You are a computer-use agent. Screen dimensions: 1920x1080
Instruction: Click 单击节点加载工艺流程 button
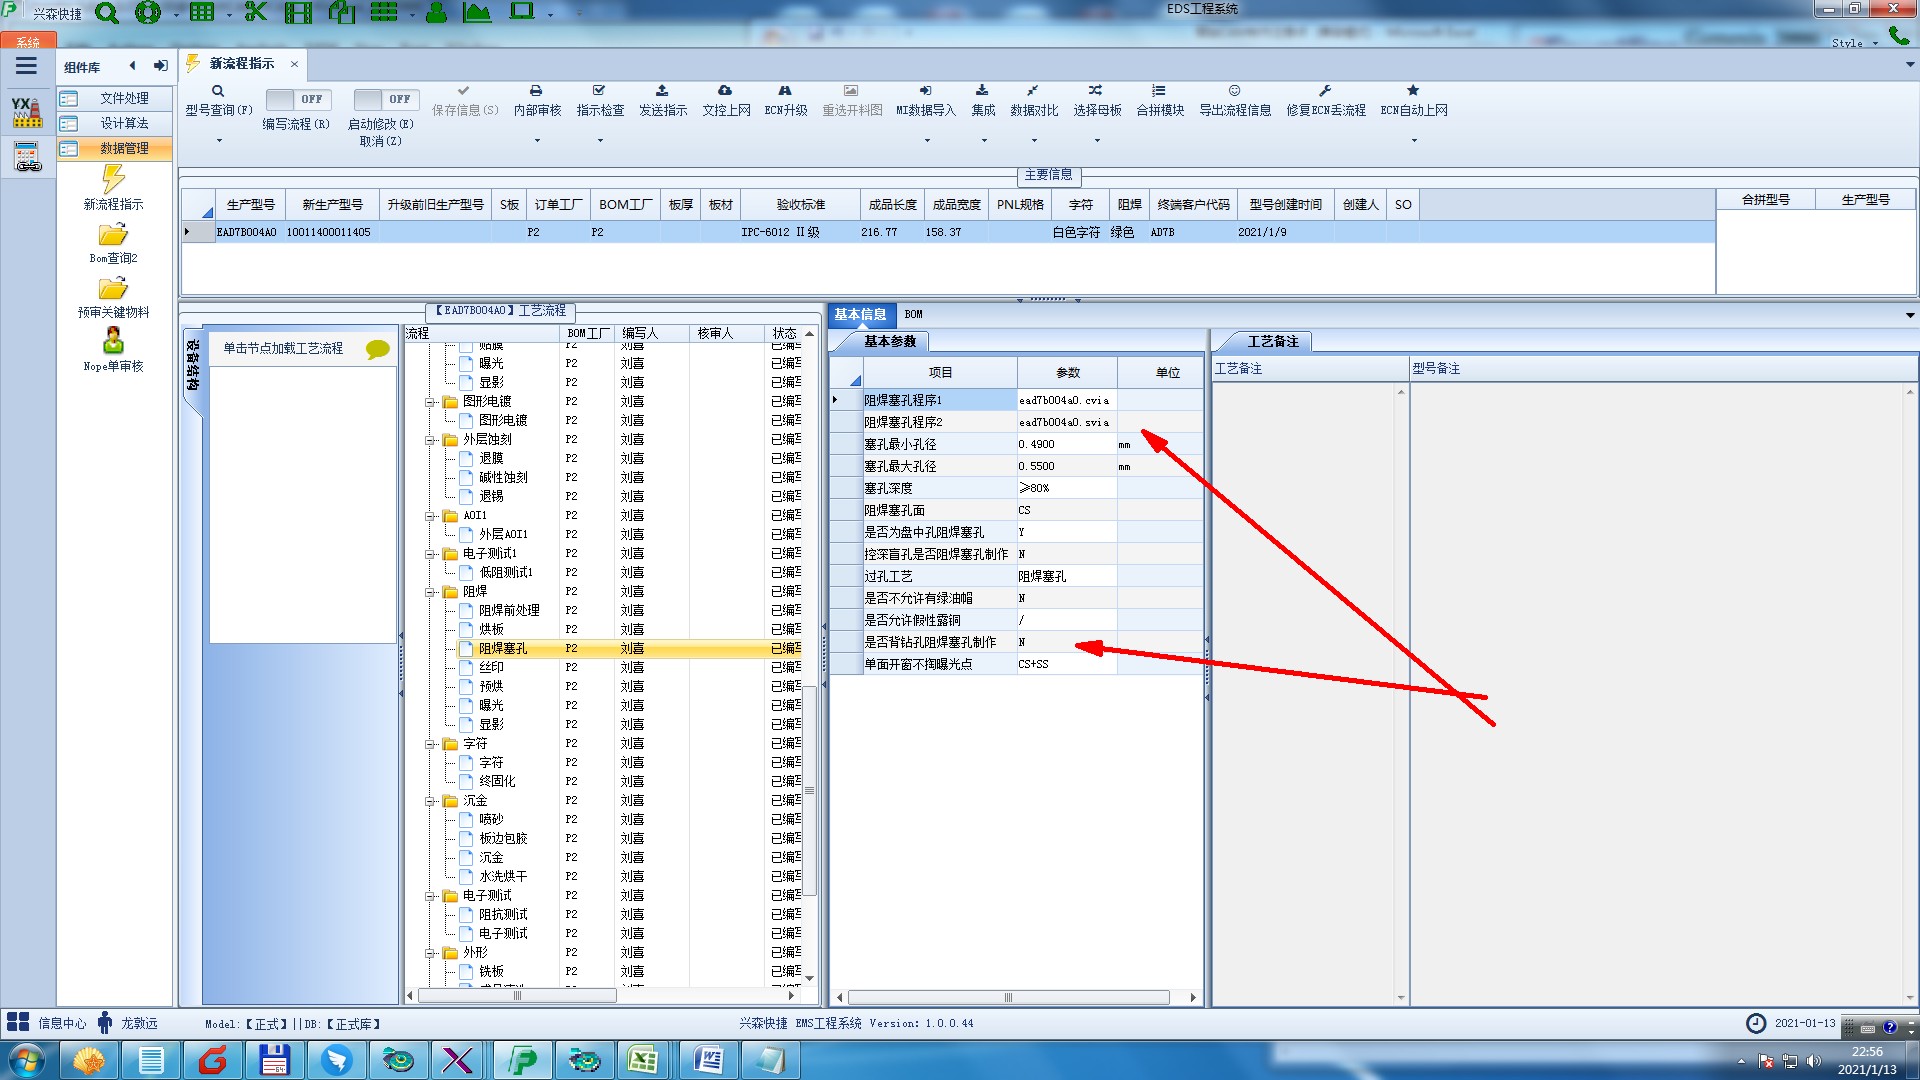coord(283,348)
